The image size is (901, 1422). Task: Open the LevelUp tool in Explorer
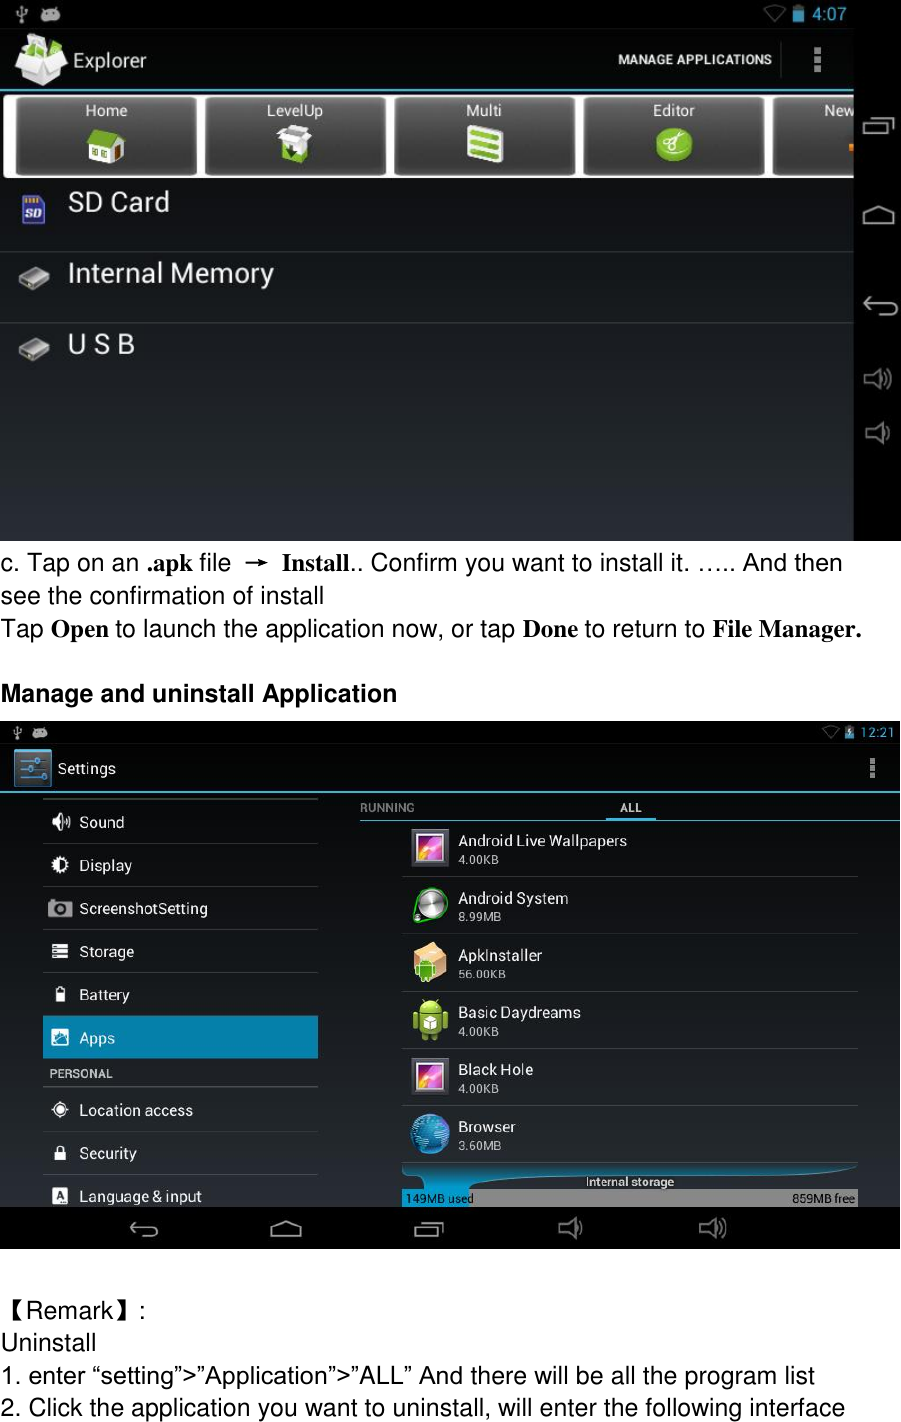(294, 135)
